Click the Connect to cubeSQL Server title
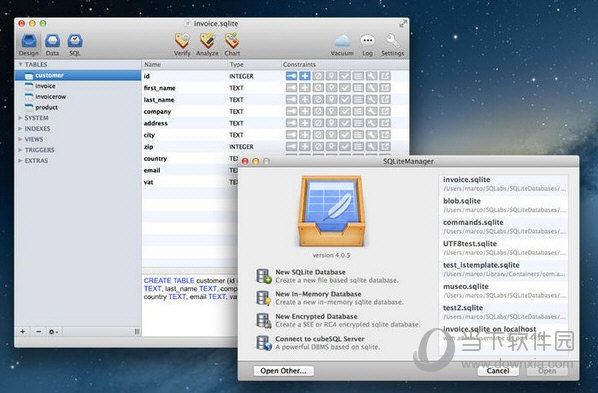The width and height of the screenshot is (598, 393). [320, 339]
